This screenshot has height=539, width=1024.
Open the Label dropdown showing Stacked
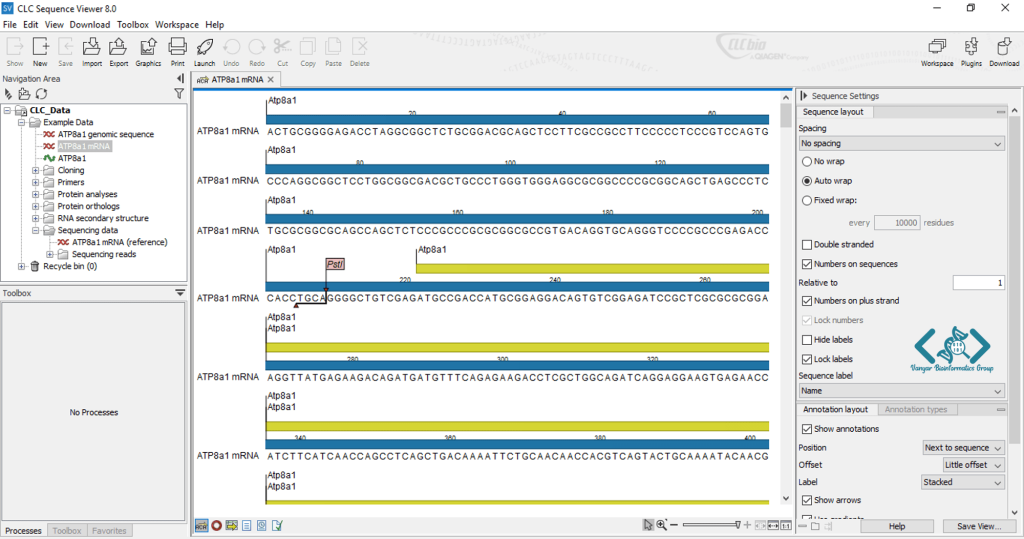point(962,482)
